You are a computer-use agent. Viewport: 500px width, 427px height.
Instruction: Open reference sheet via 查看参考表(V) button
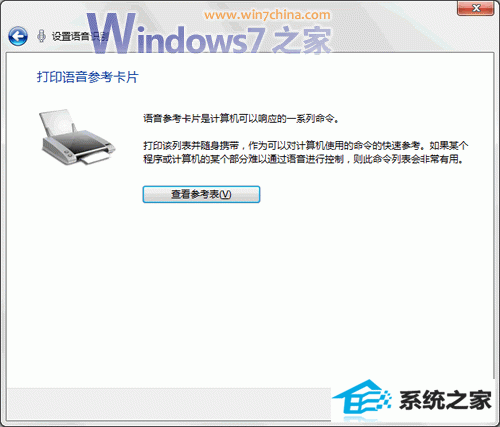(201, 194)
